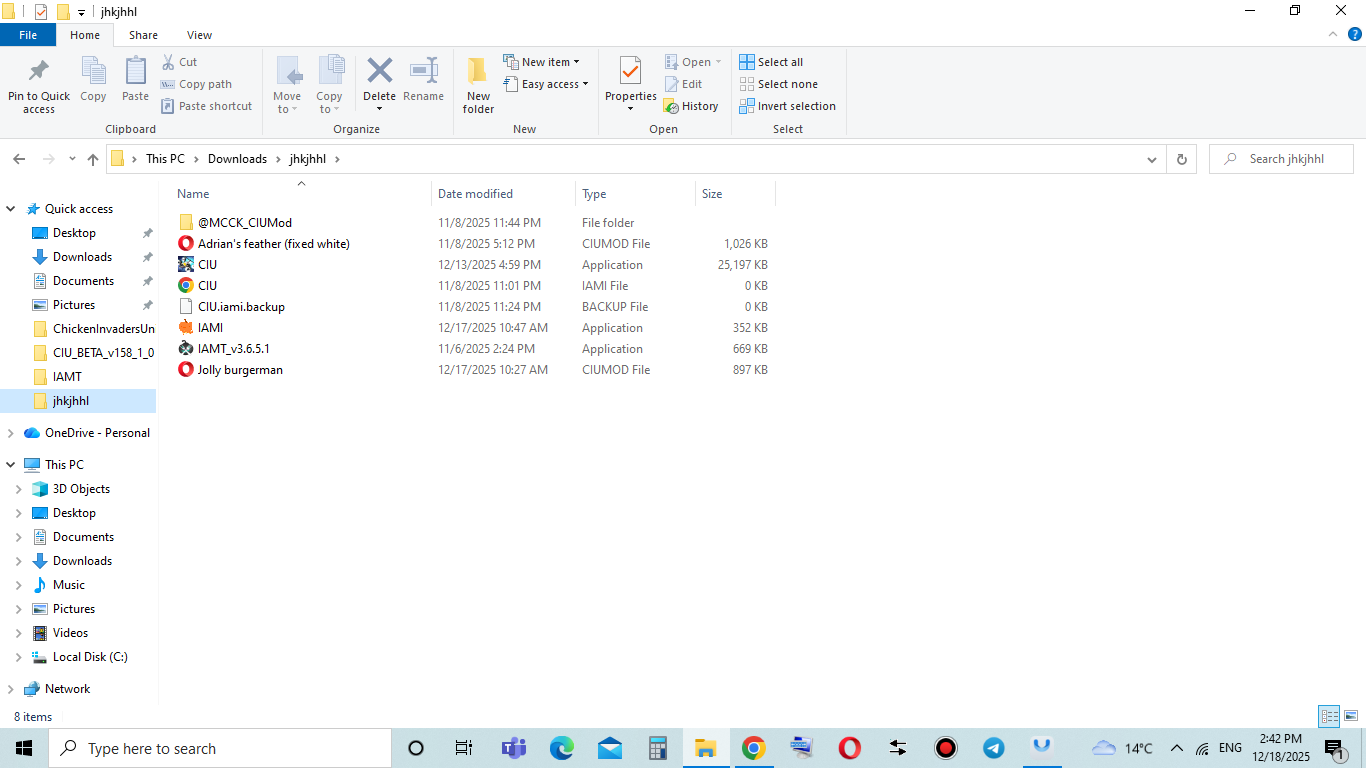
Task: Click Select all button
Action: (x=771, y=62)
